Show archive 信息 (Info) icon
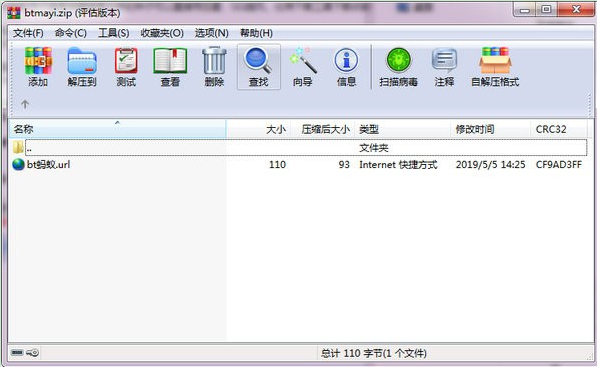The height and width of the screenshot is (367, 597). [346, 67]
